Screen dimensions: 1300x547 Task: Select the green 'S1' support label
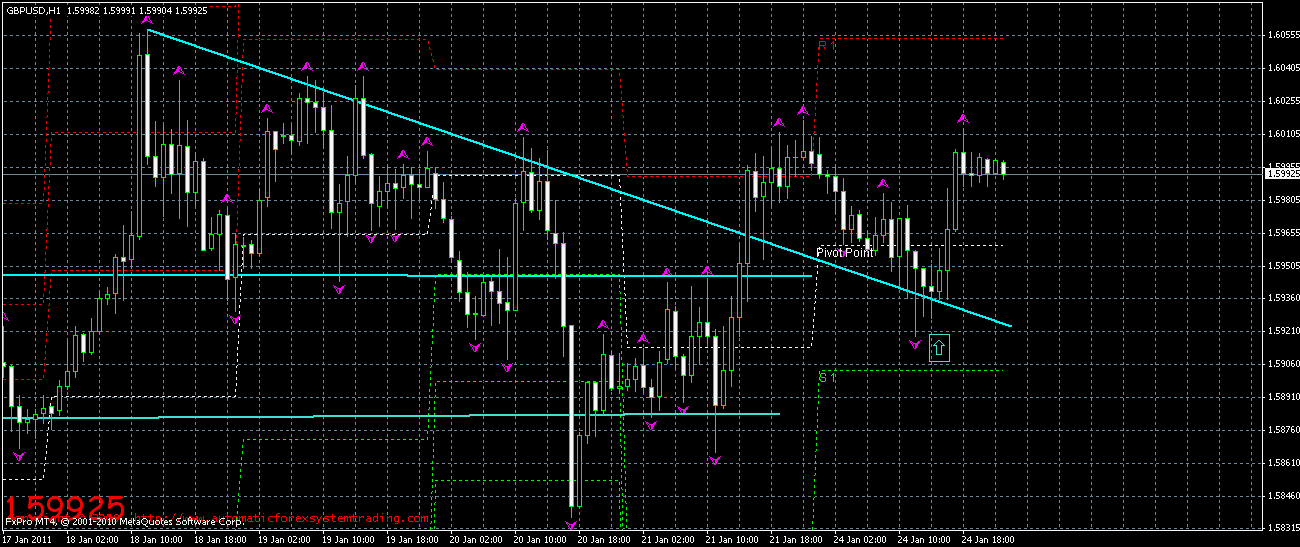[x=826, y=377]
